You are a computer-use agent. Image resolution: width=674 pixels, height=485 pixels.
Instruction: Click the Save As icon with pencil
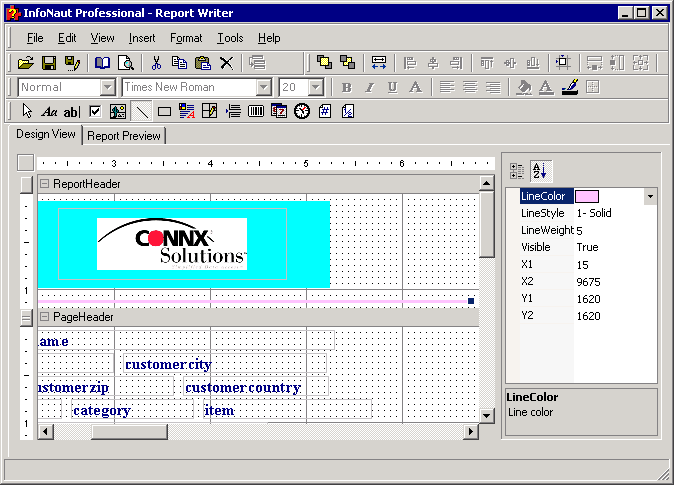pos(72,63)
